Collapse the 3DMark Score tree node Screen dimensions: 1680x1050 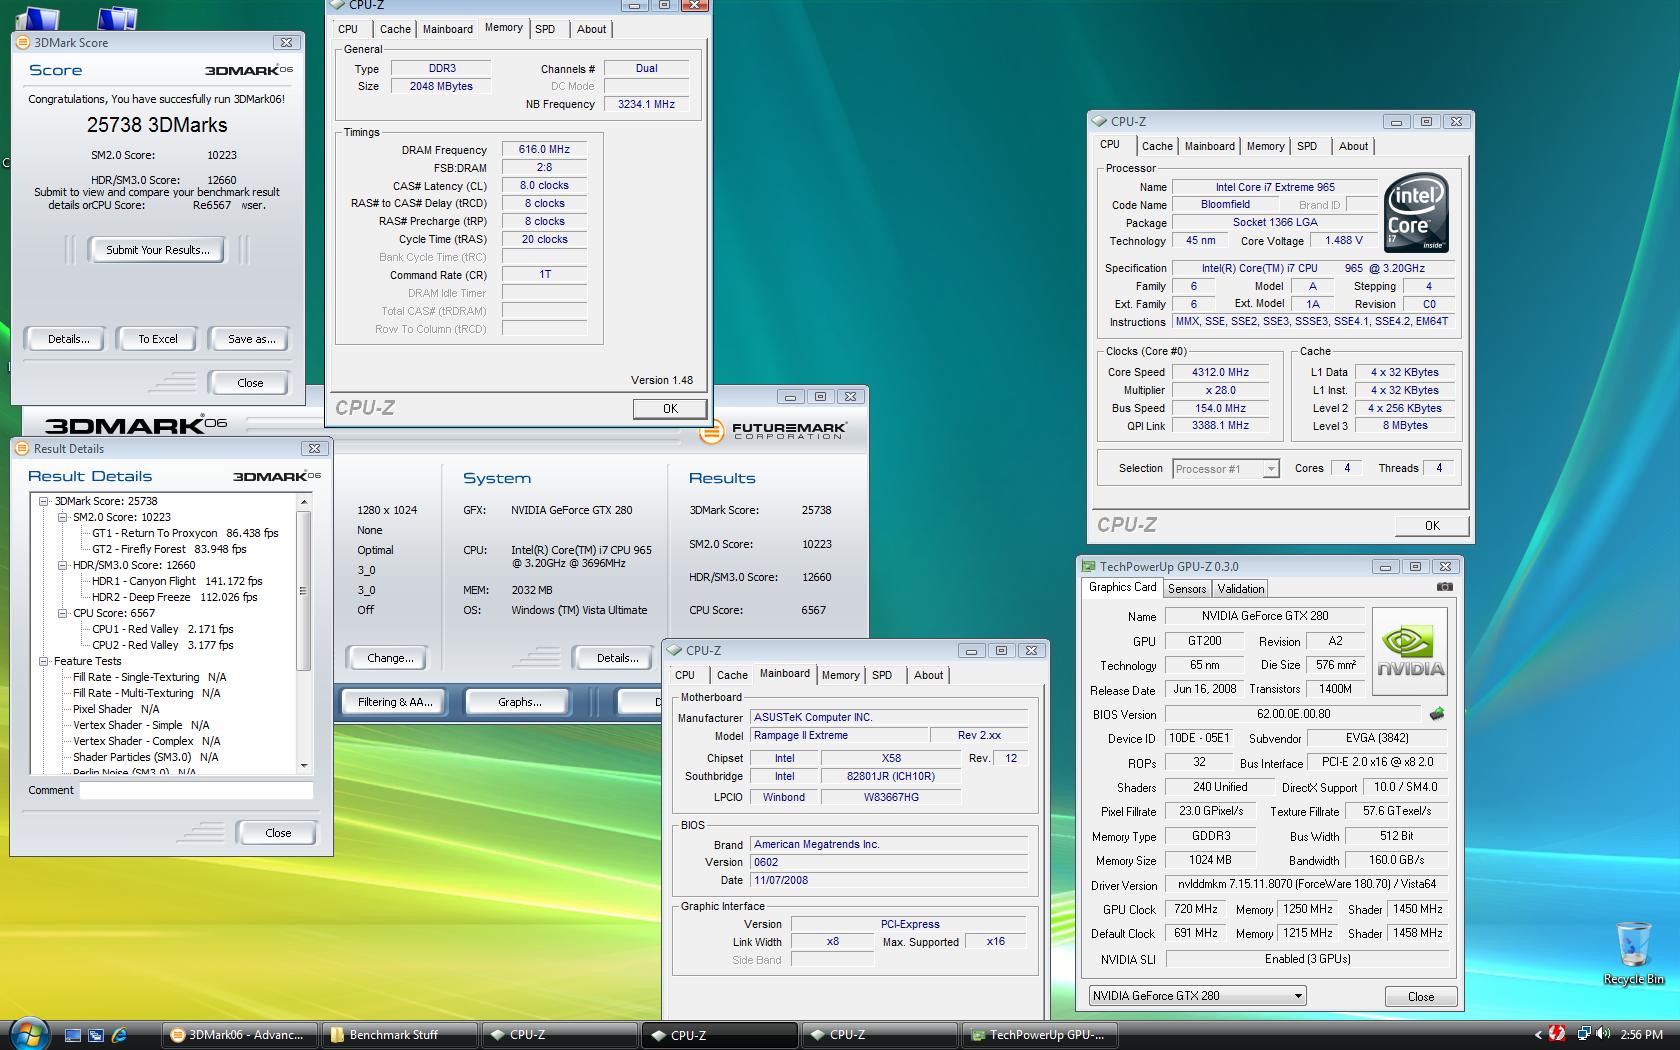(44, 501)
